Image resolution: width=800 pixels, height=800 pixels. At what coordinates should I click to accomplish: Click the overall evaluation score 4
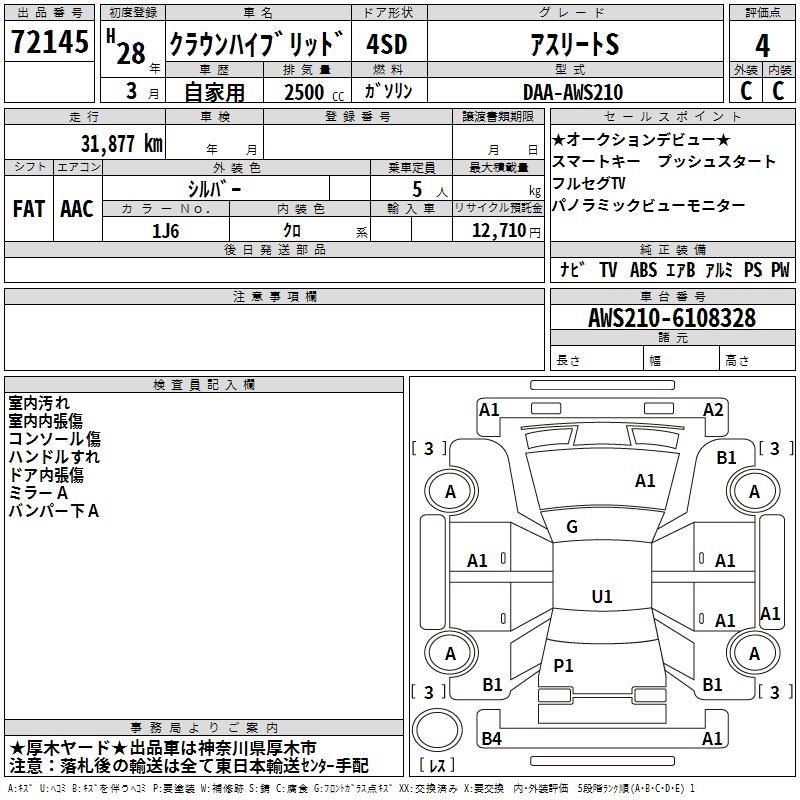point(762,45)
